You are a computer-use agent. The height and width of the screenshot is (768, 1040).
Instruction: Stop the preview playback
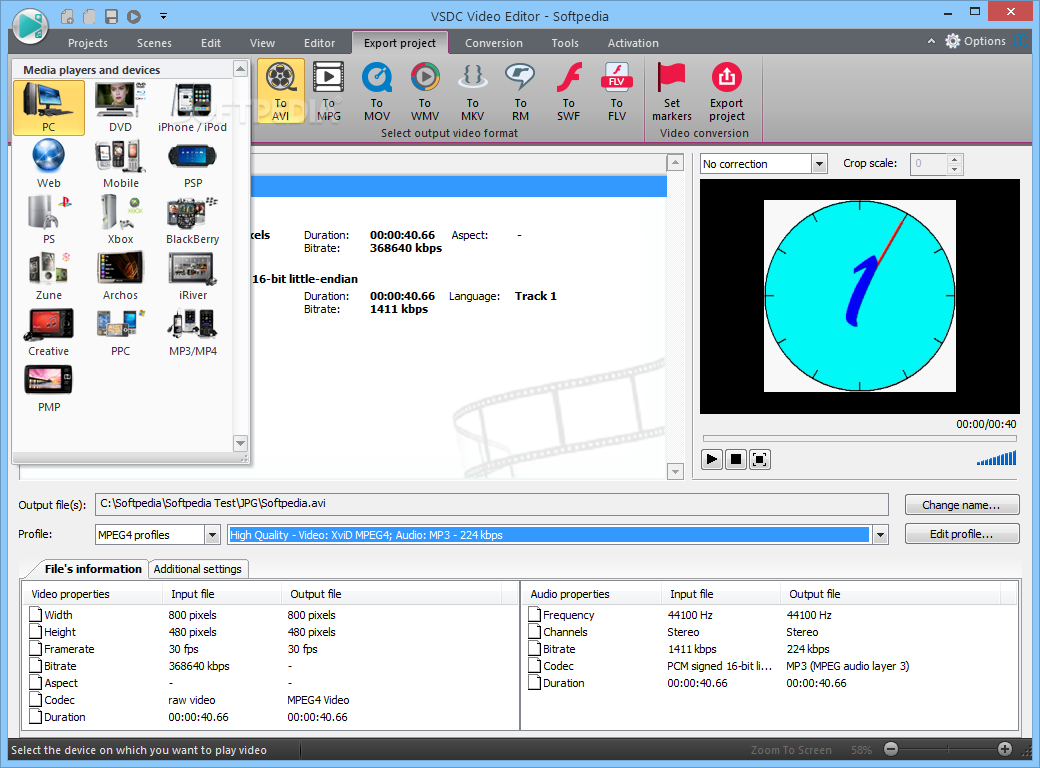(736, 459)
